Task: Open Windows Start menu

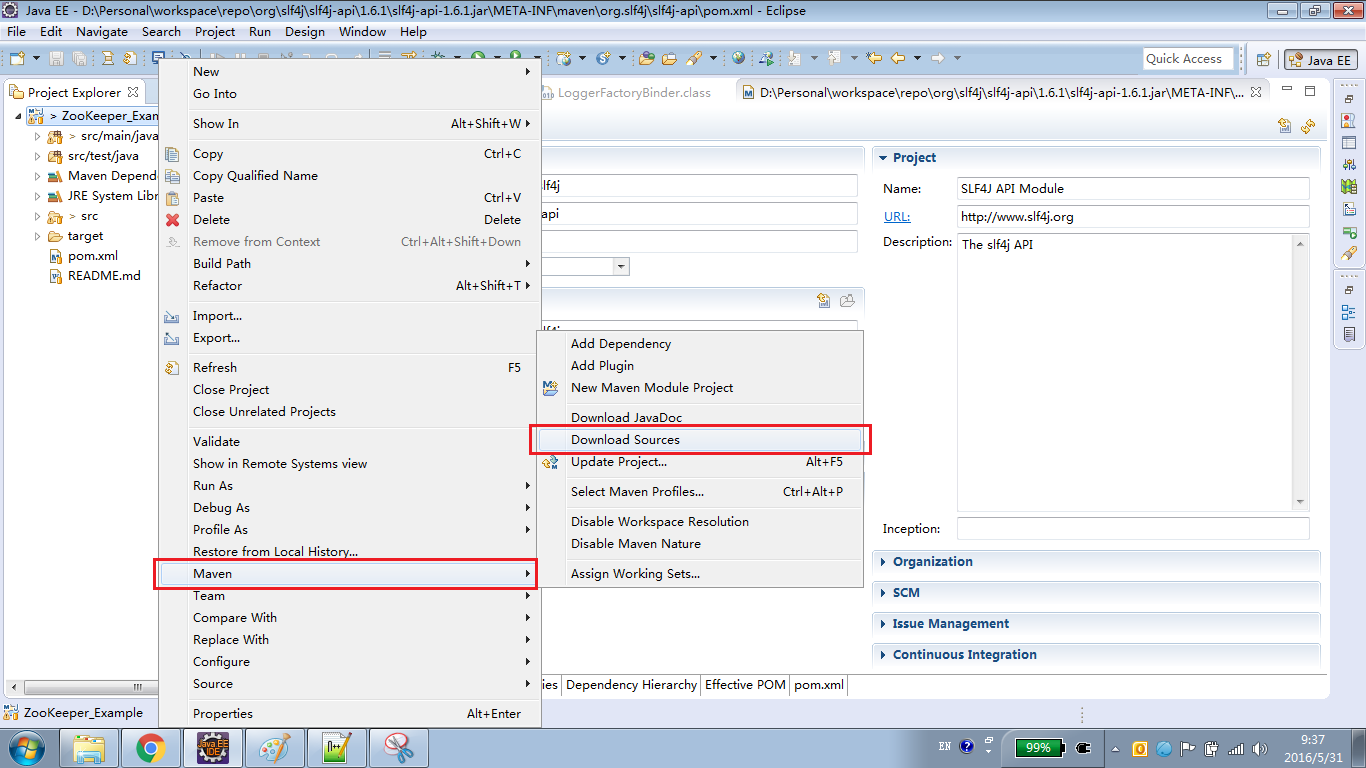Action: pyautogui.click(x=25, y=747)
